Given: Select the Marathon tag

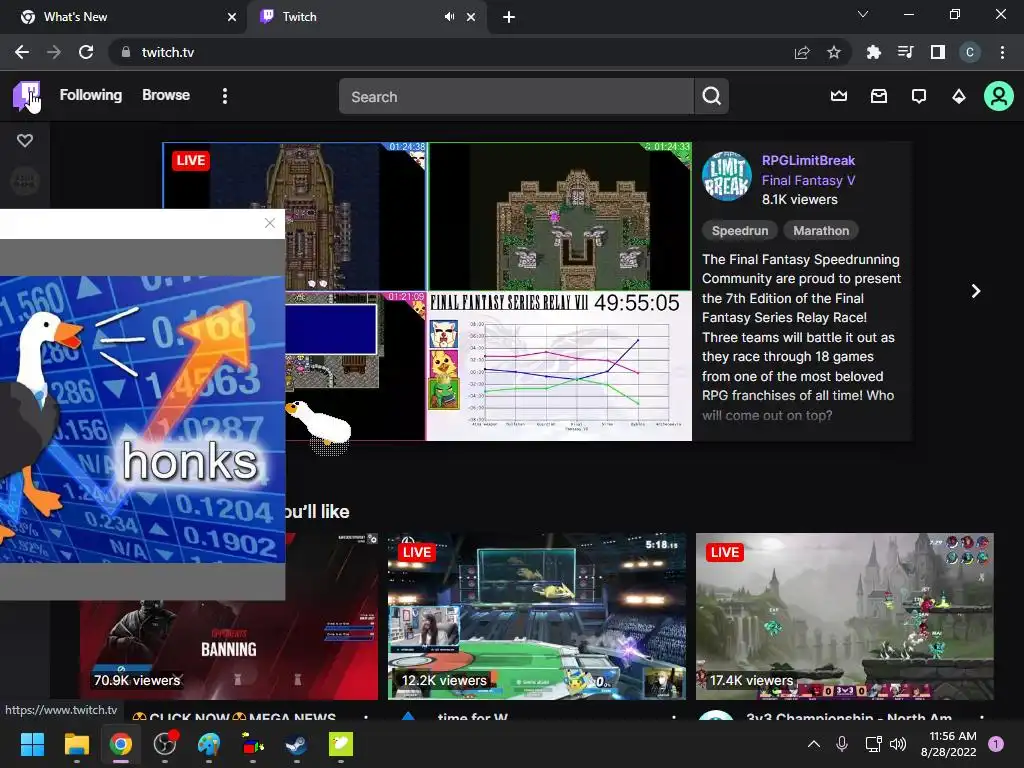Looking at the screenshot, I should [x=821, y=231].
